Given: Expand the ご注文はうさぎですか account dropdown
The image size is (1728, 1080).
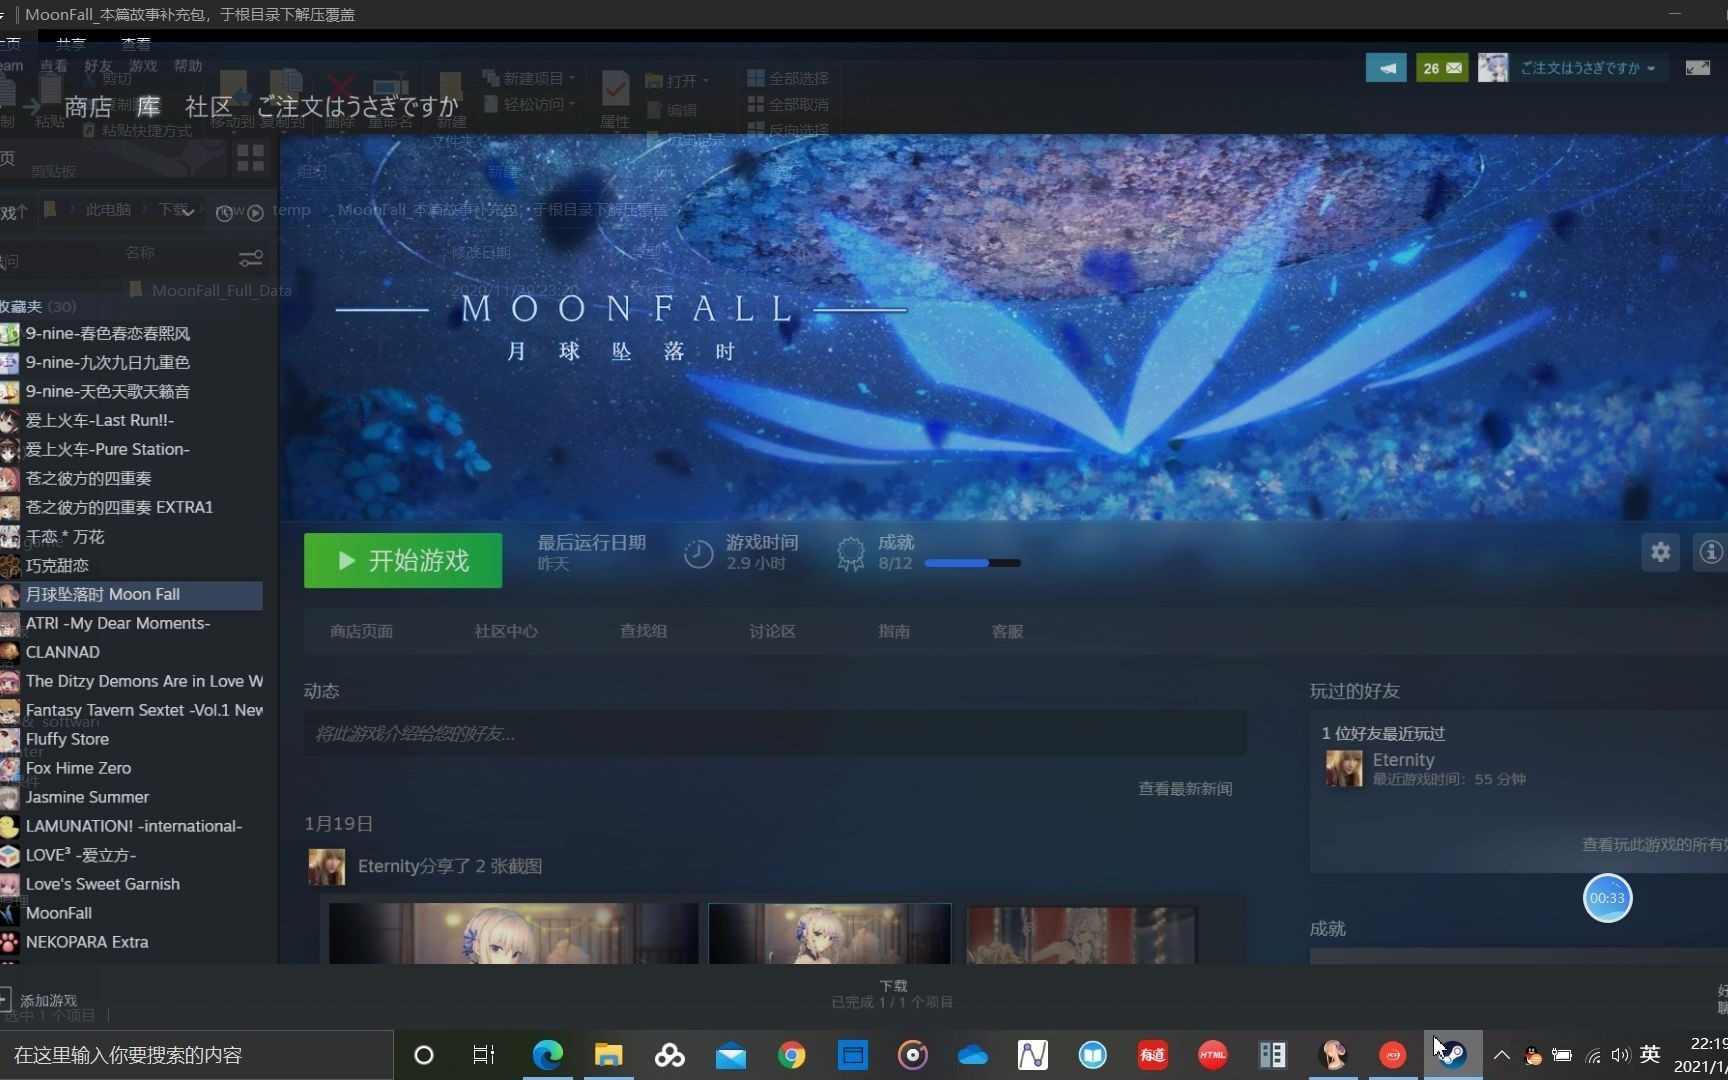Looking at the screenshot, I should point(1588,68).
